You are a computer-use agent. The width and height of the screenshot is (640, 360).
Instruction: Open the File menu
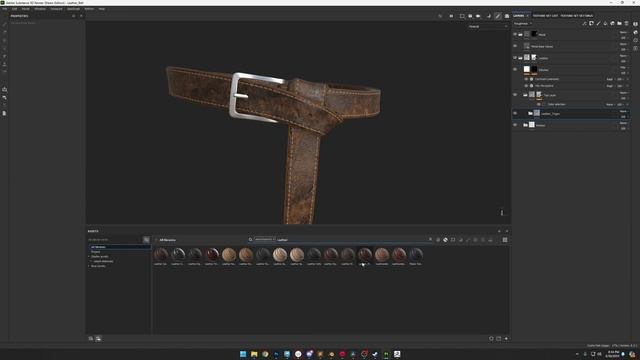(x=4, y=9)
